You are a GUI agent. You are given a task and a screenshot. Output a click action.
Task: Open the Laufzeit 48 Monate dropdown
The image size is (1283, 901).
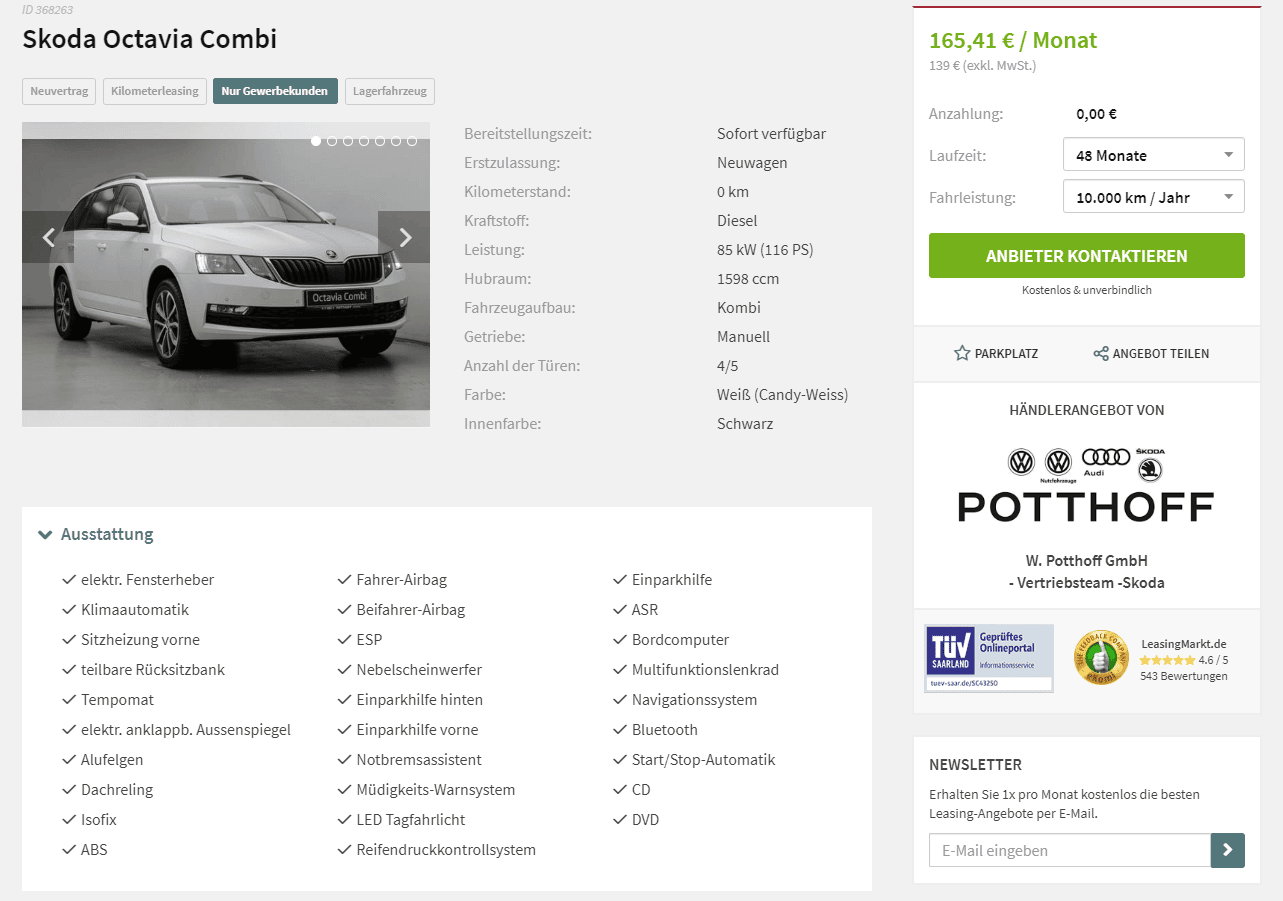[1154, 155]
